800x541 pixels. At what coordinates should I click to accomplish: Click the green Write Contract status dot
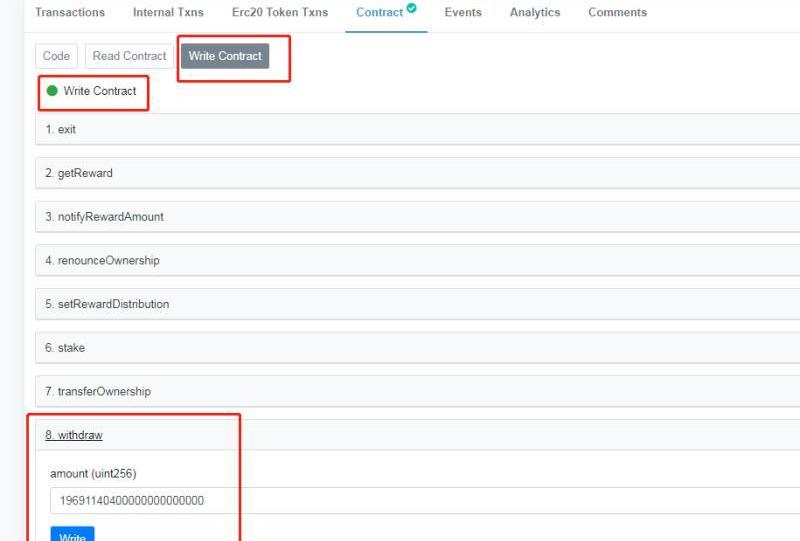pos(52,91)
